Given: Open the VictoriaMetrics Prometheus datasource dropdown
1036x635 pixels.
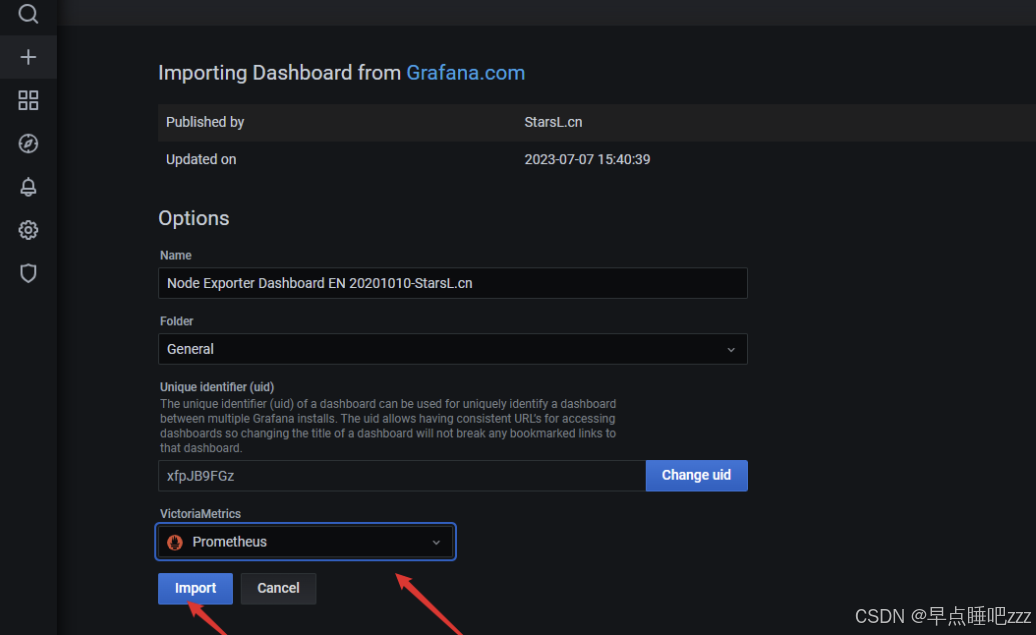Looking at the screenshot, I should point(305,542).
